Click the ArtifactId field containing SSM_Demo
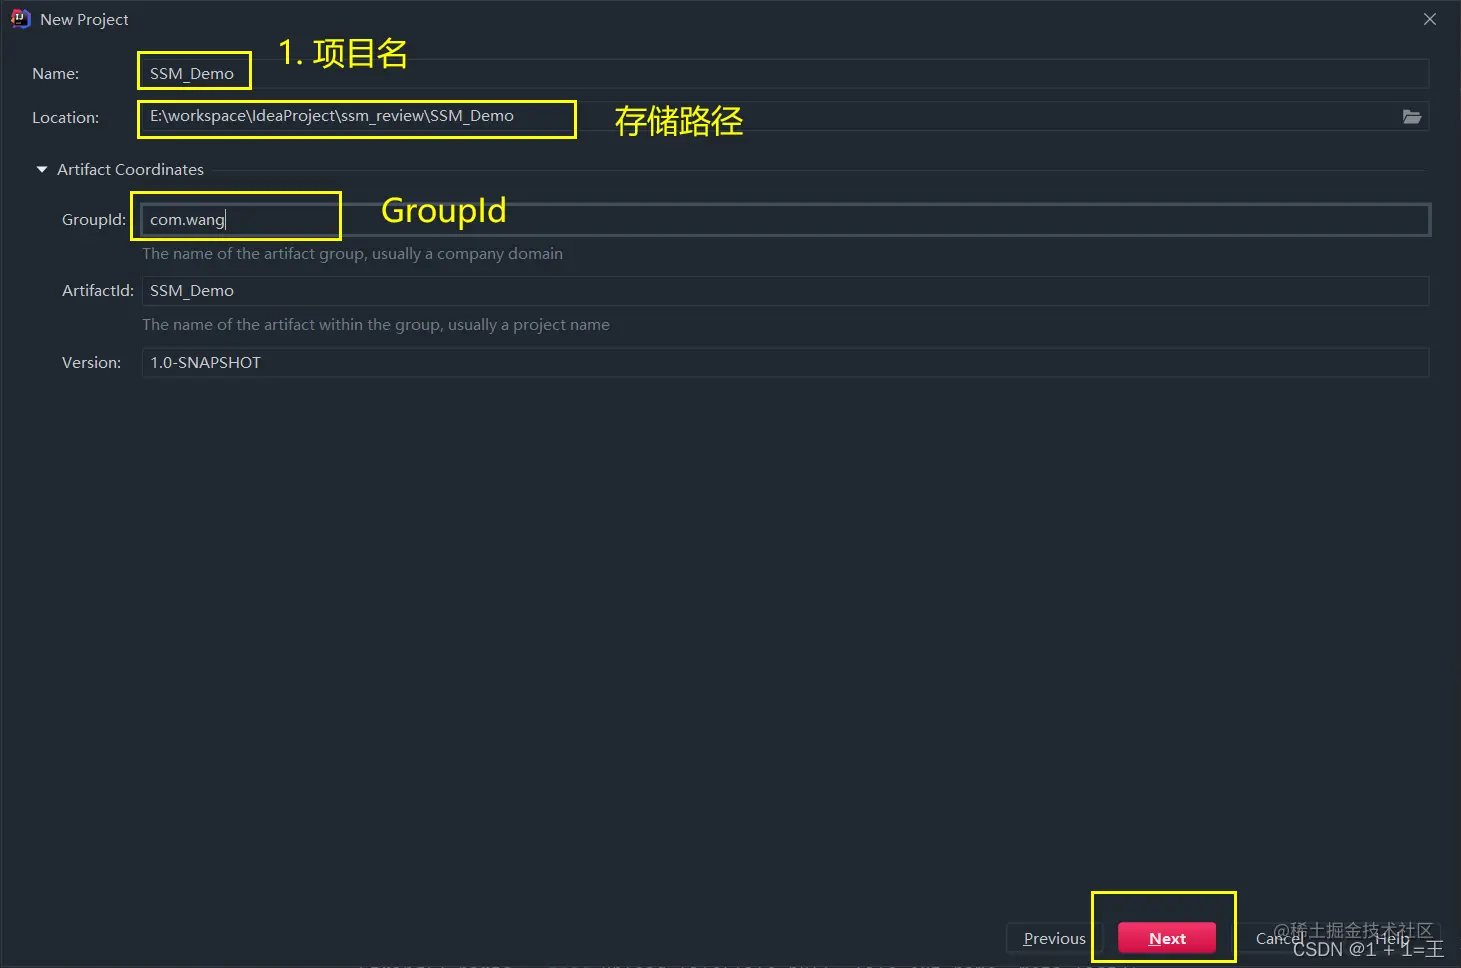Image resolution: width=1461 pixels, height=968 pixels. click(785, 291)
